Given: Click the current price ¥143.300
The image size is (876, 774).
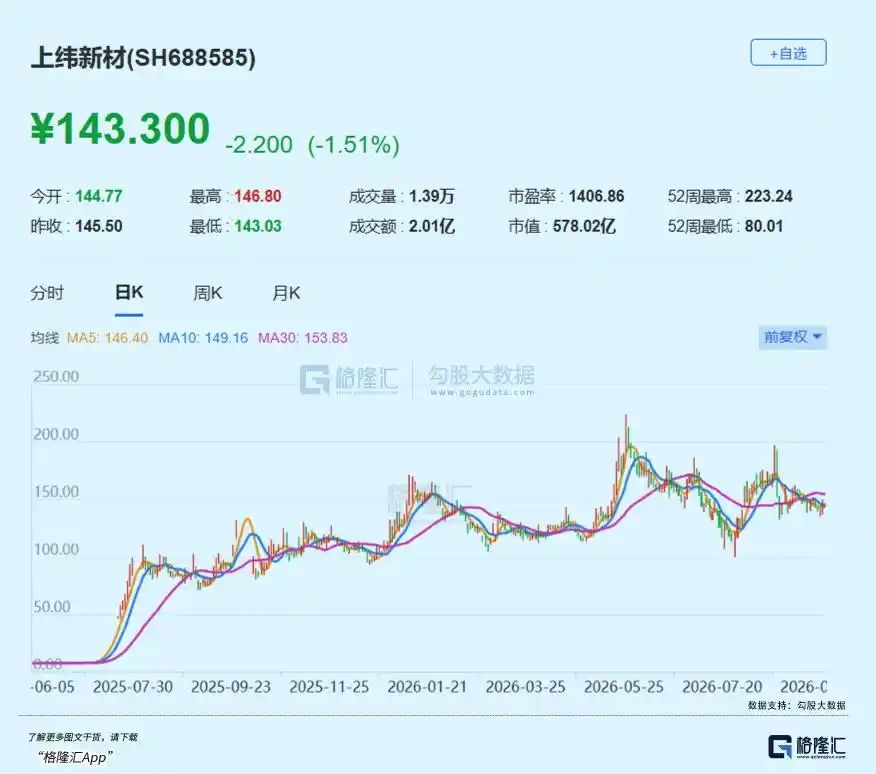Looking at the screenshot, I should tap(120, 129).
